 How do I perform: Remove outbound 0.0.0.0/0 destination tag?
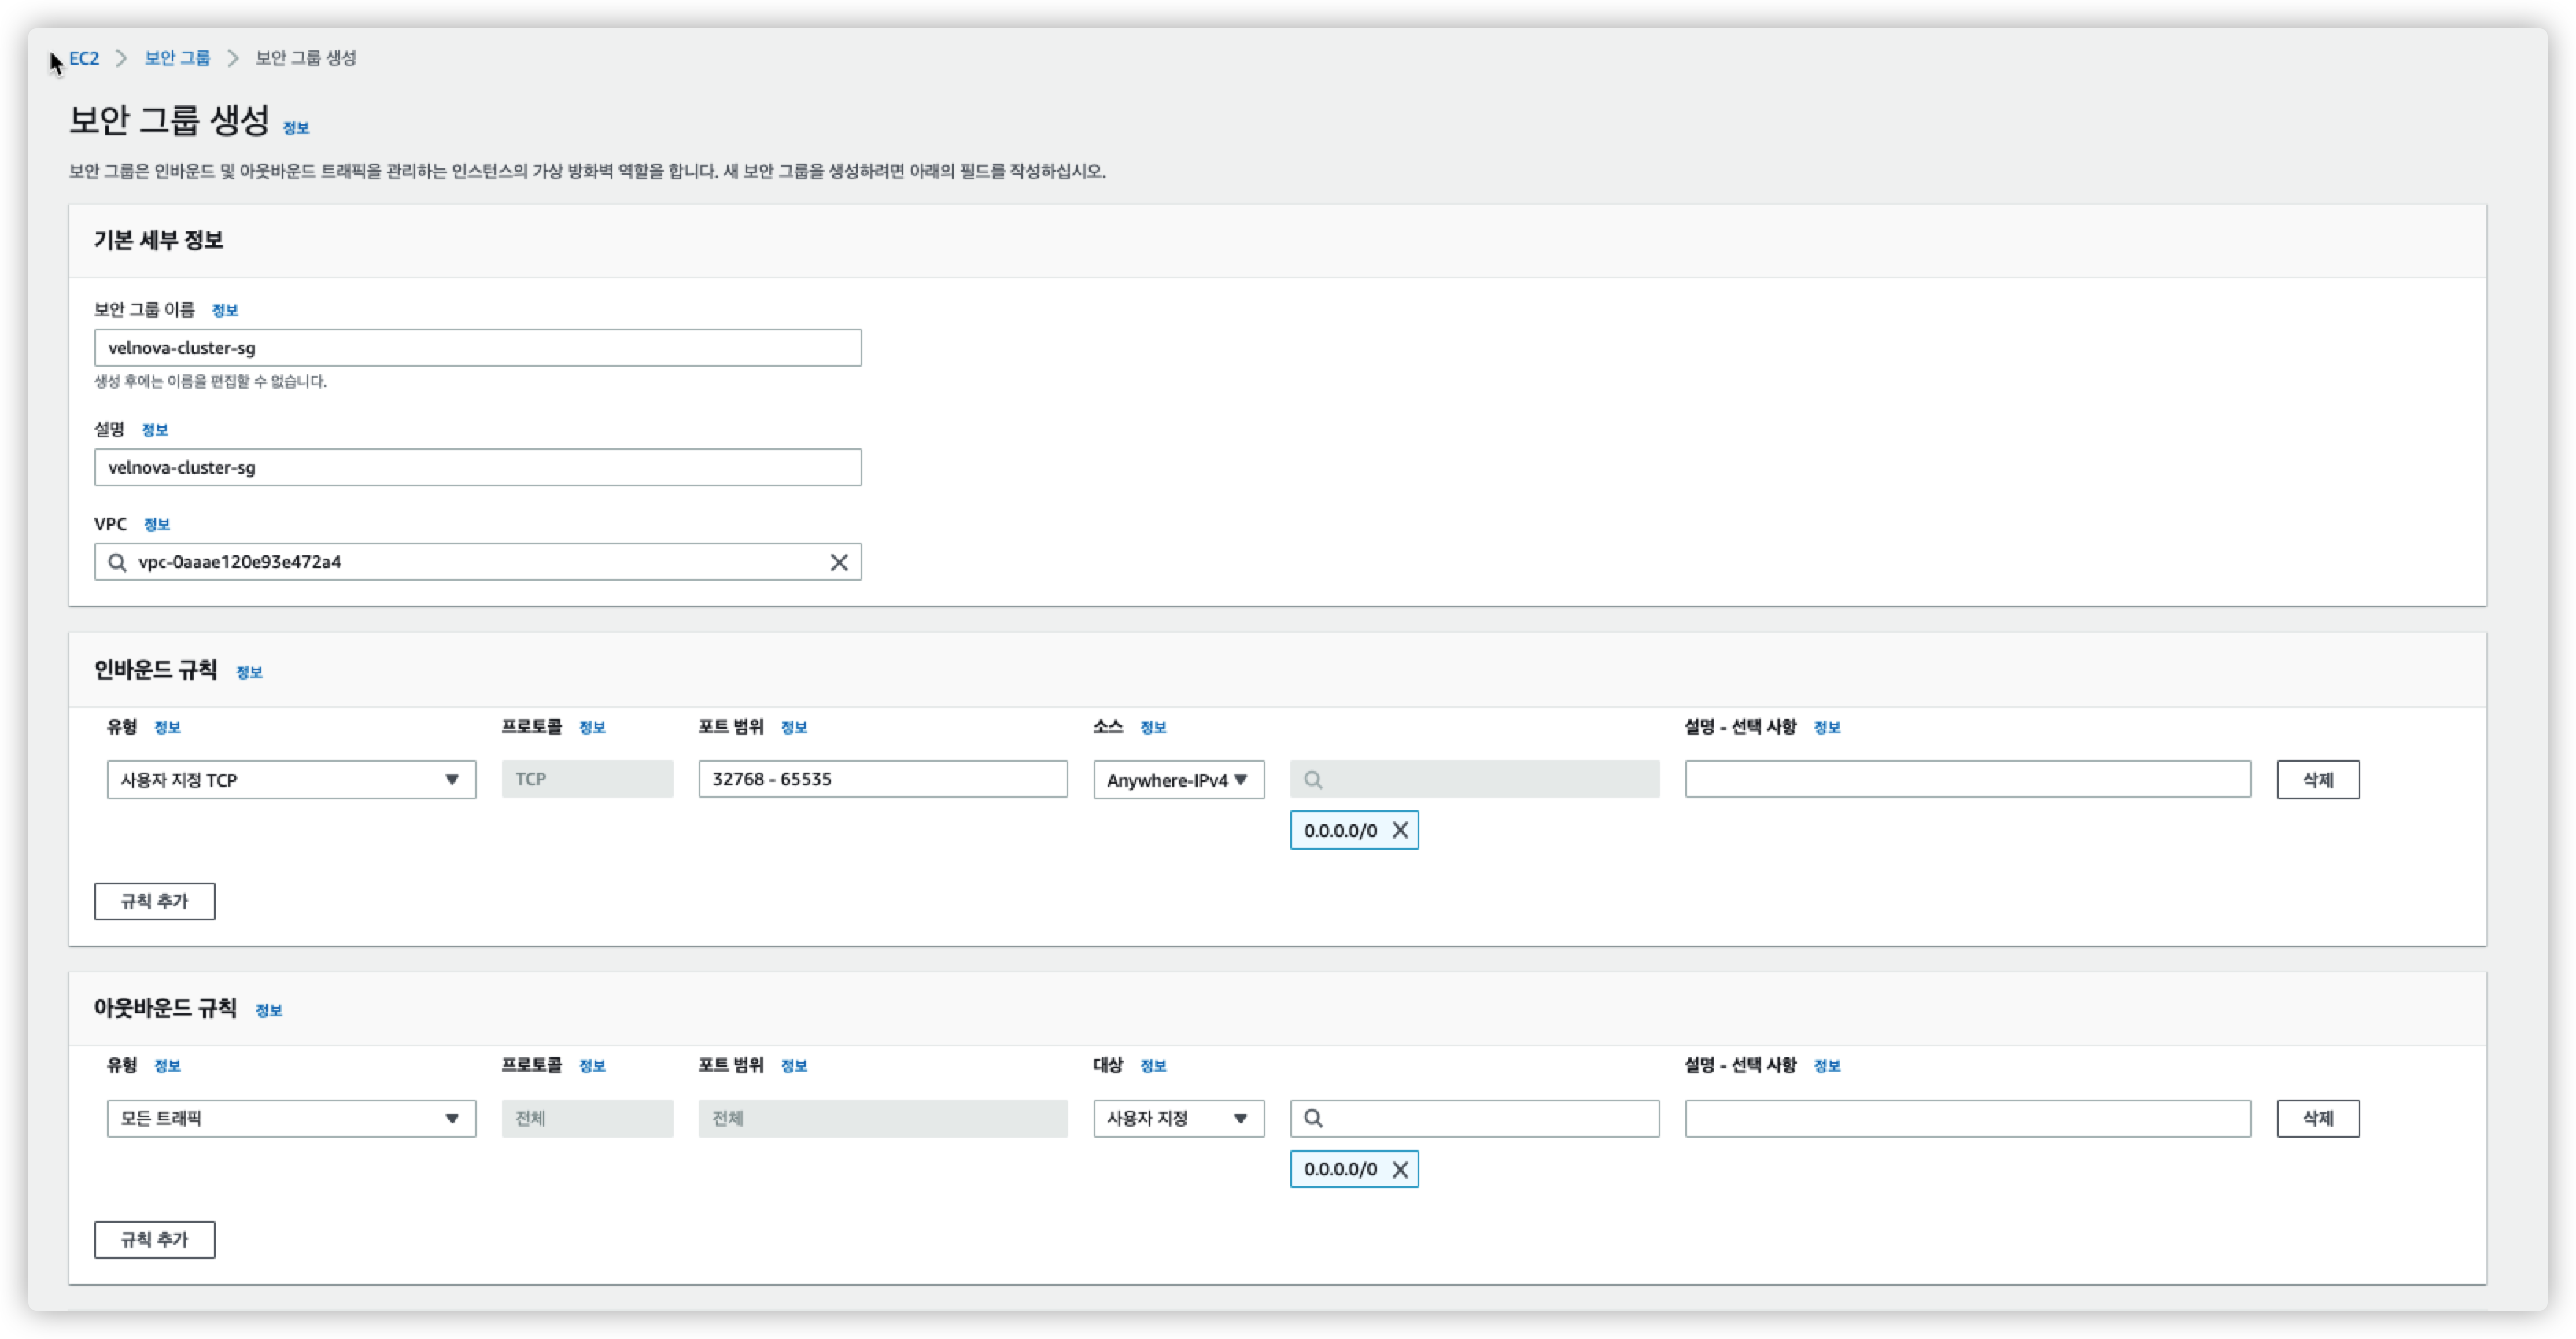click(x=1400, y=1169)
